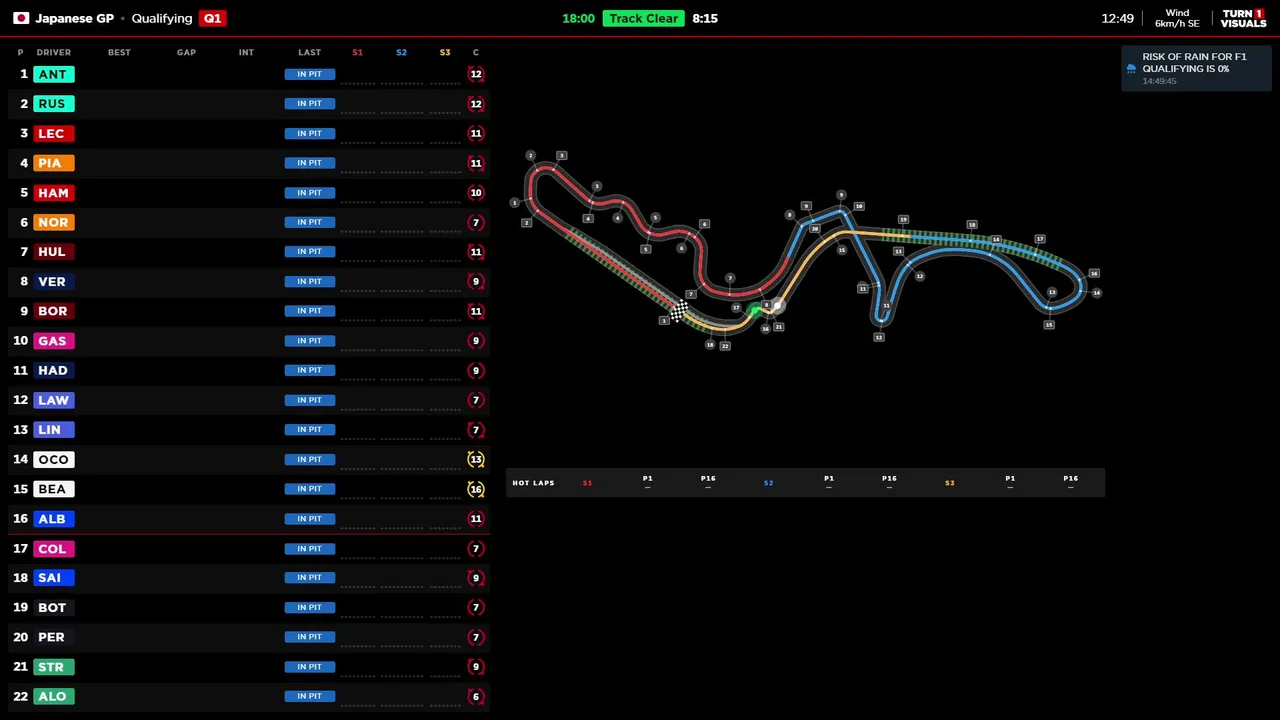Click the yellow S3 header in the timing table
Screen dimensions: 1280x720
(445, 52)
